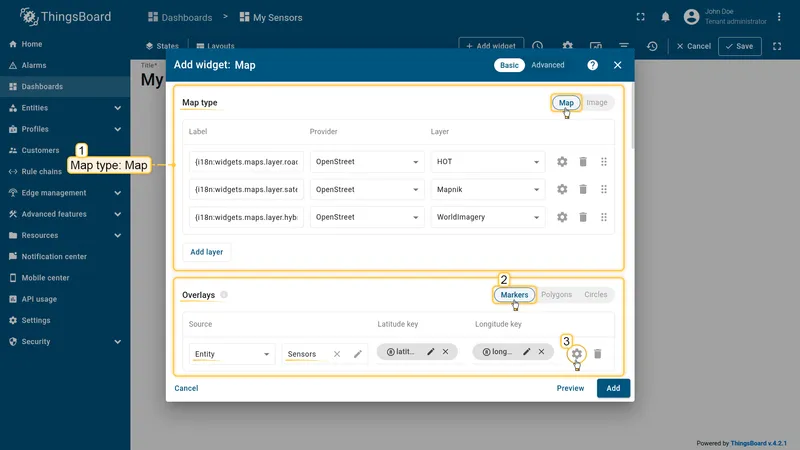Edit the latitude key chip
The height and width of the screenshot is (450, 800).
click(431, 352)
